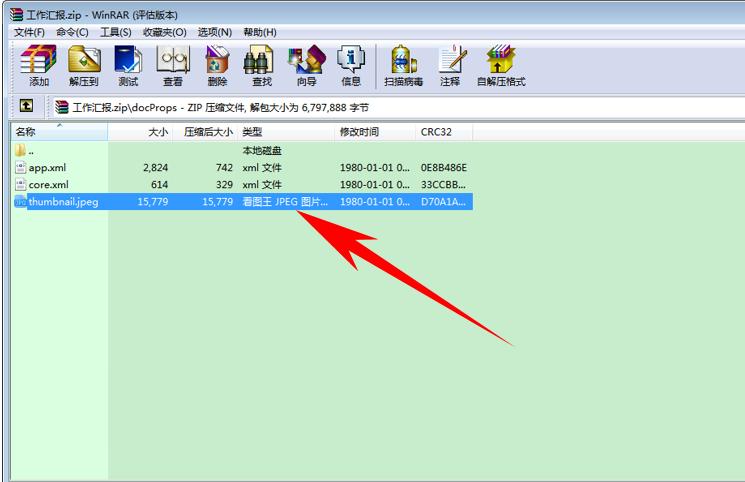Viewport: 745px width, 482px height.
Task: Open the 帮助(H) menu
Action: (260, 32)
